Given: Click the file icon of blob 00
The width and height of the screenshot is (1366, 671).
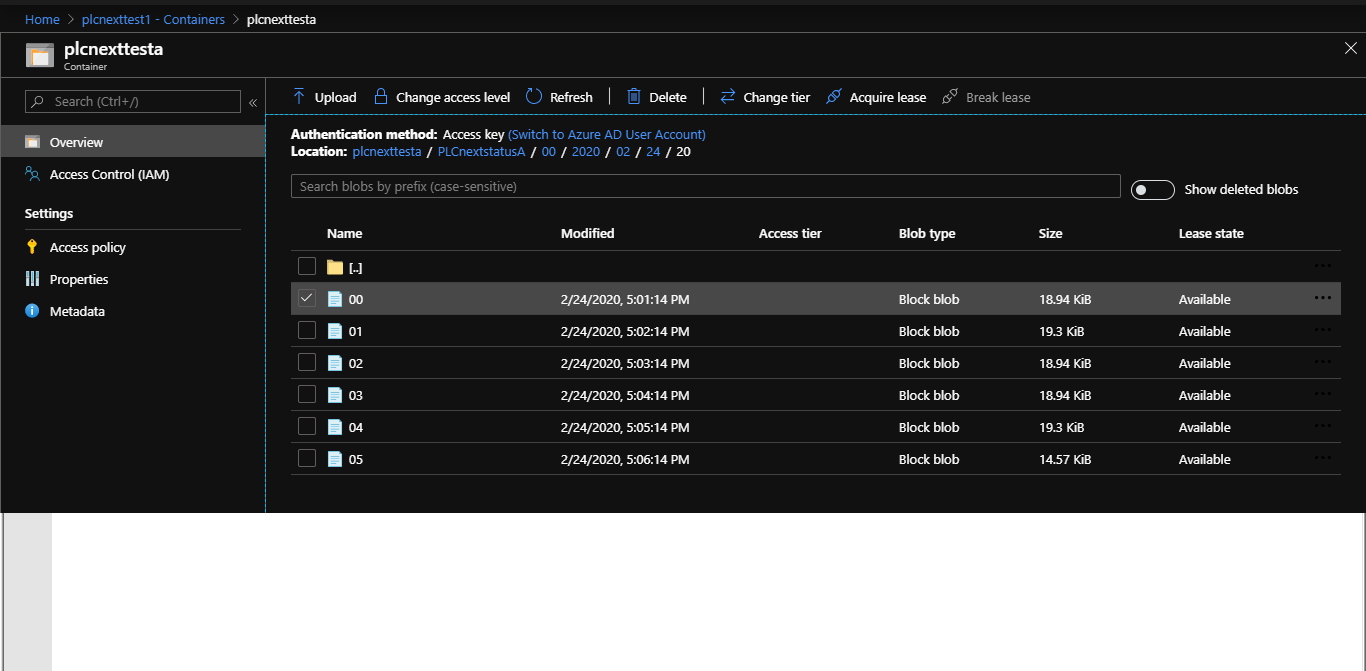Looking at the screenshot, I should (x=335, y=299).
